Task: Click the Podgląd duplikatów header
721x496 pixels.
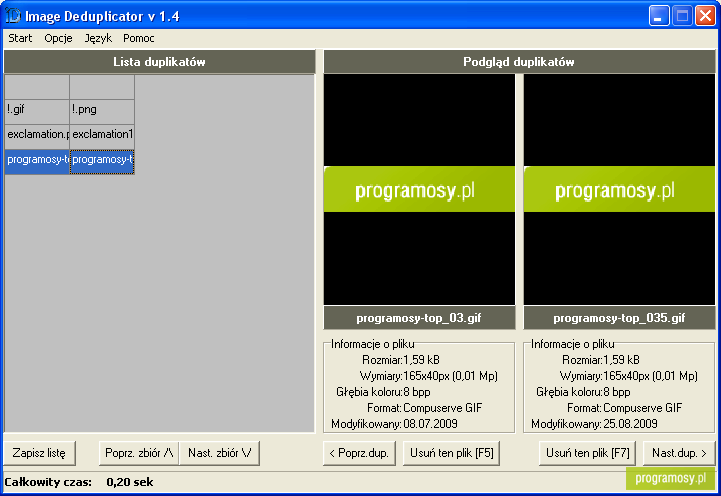Action: tap(519, 62)
